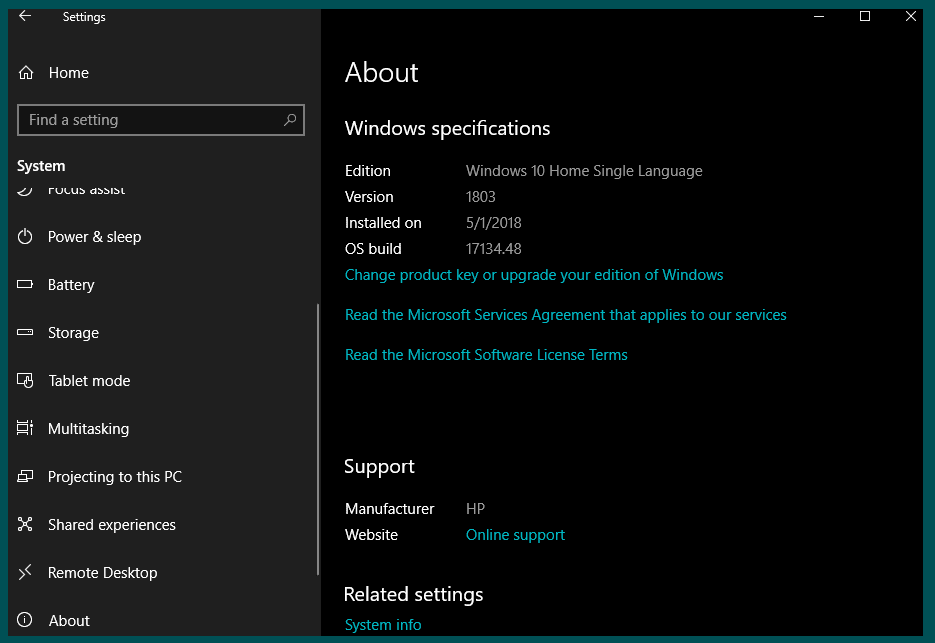Select the Focus assist item
This screenshot has height=643, width=935.
86,190
